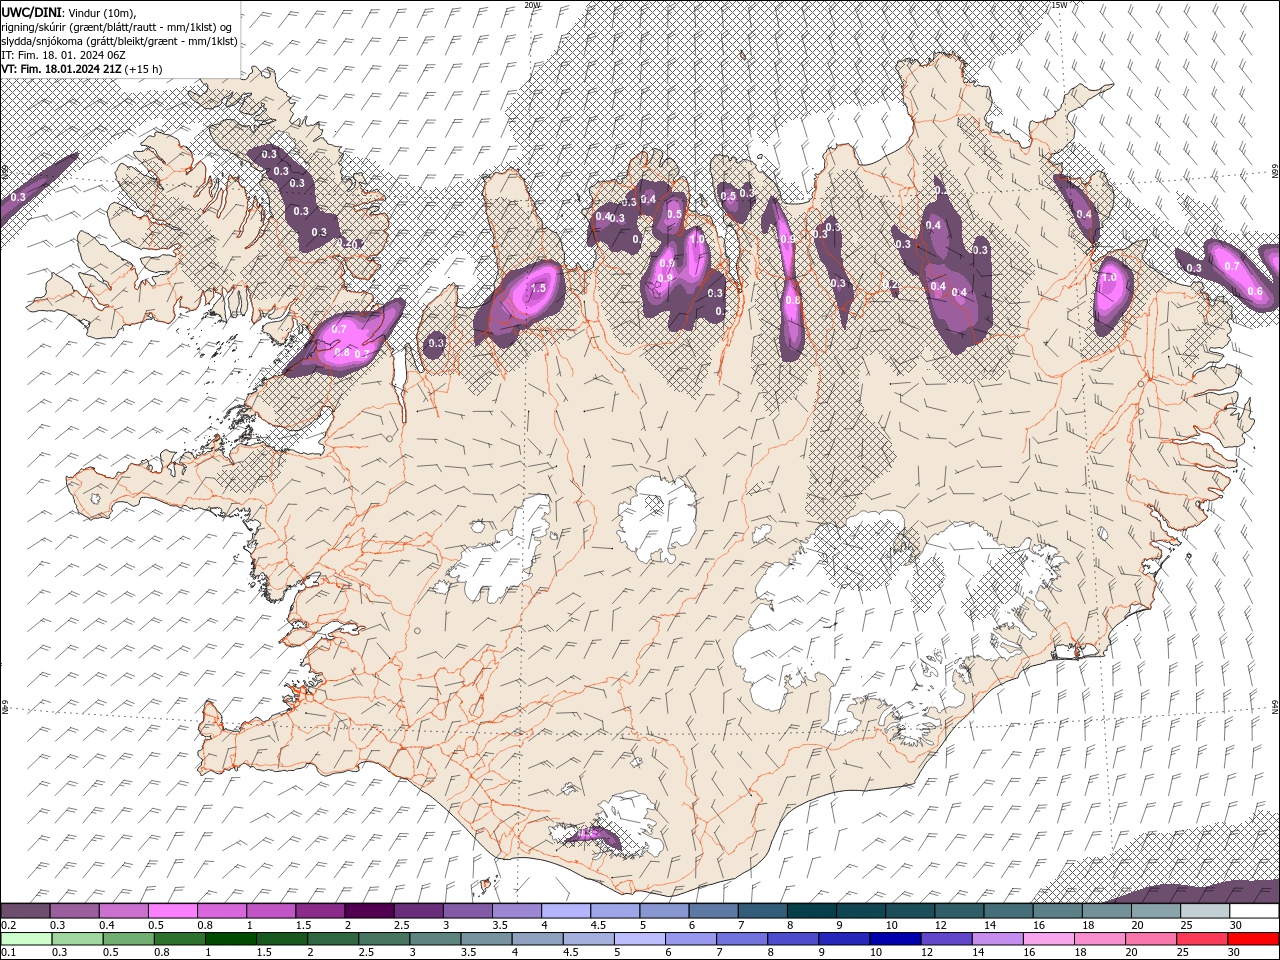Click the 12 label under upper legend
This screenshot has width=1280, height=960.
[941, 925]
